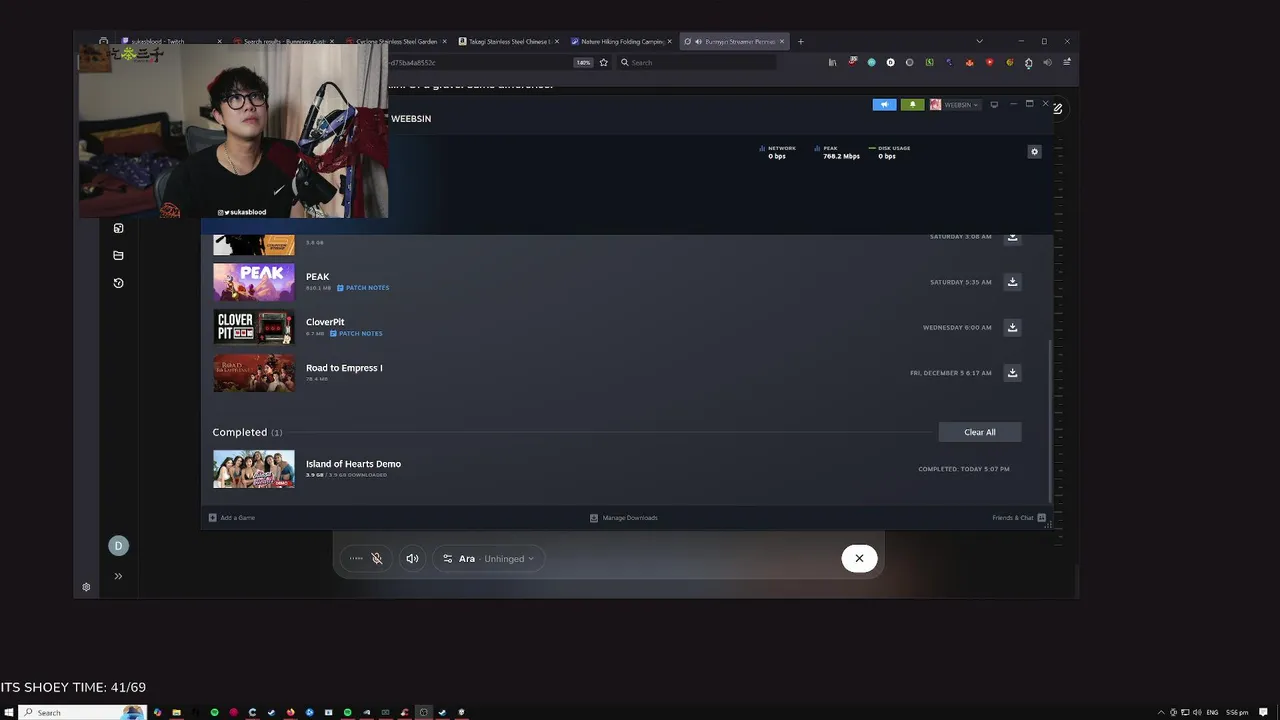Click the box icon in the sidebar
The image size is (1280, 720).
coord(118,228)
